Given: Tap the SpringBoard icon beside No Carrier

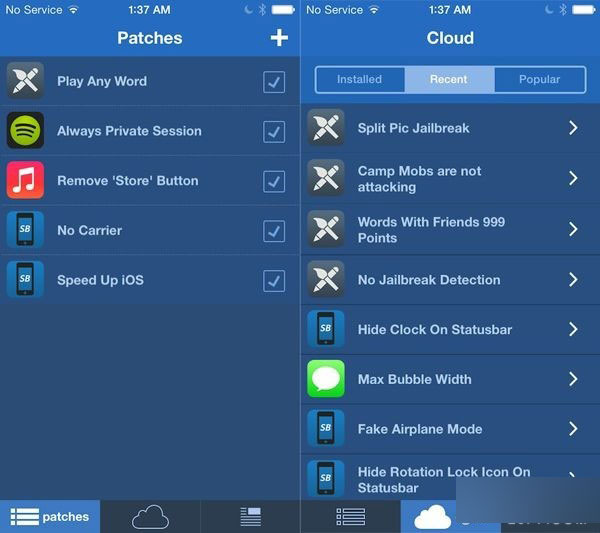Looking at the screenshot, I should (25, 230).
